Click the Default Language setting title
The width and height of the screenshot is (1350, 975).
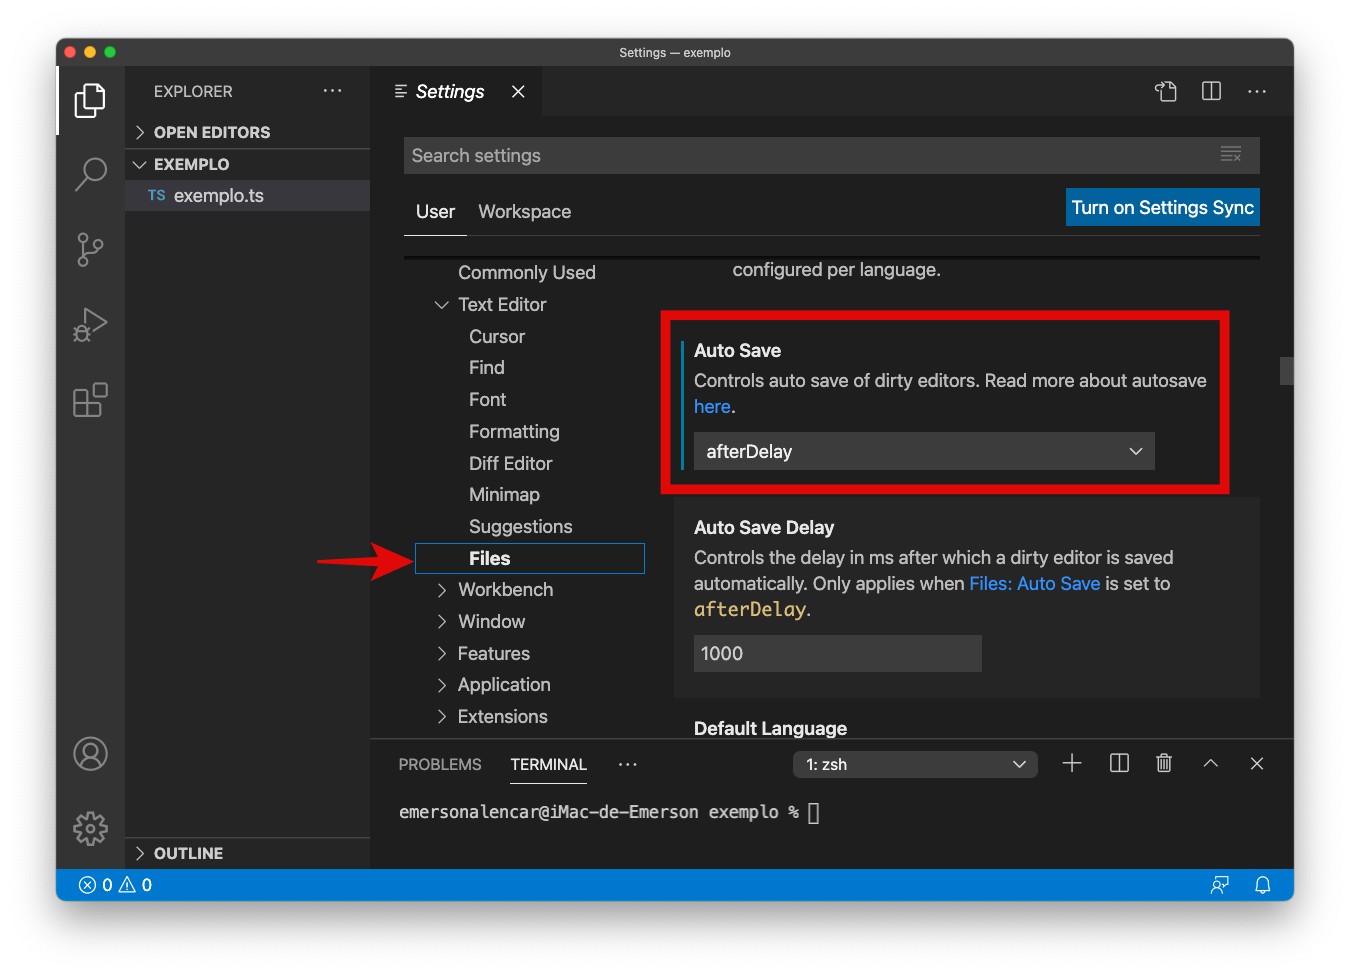pyautogui.click(x=770, y=728)
